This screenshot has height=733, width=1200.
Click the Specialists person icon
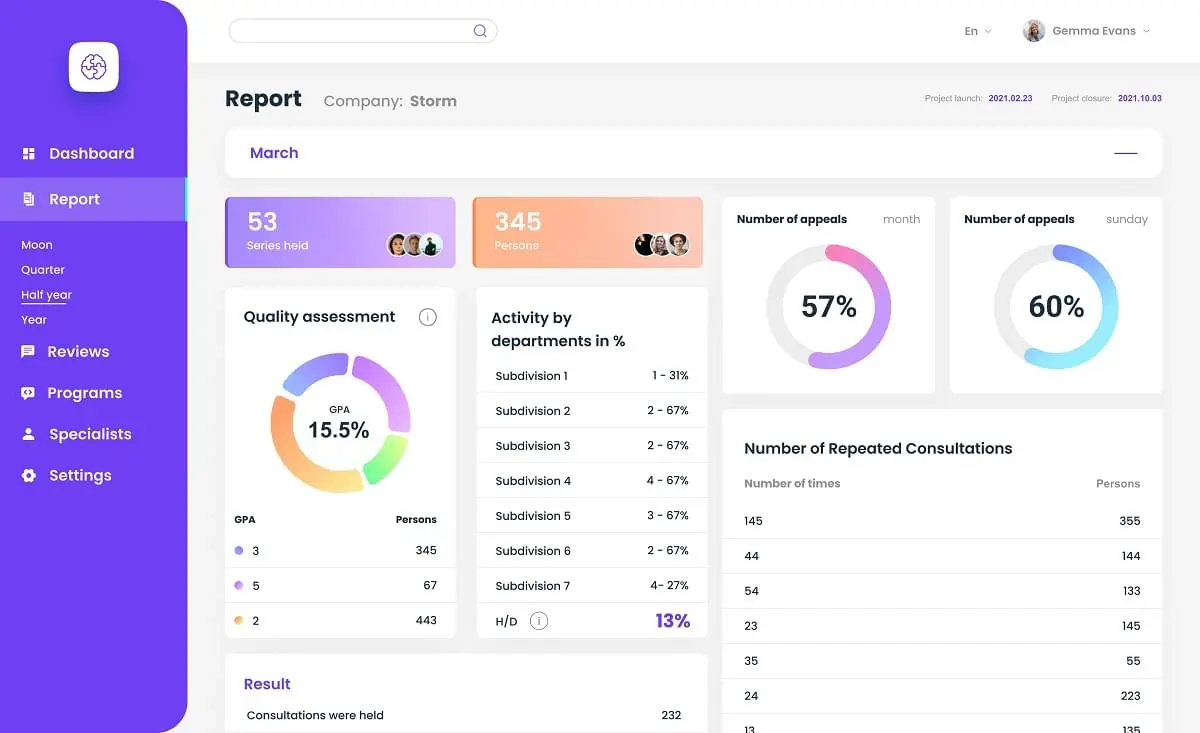coord(28,434)
